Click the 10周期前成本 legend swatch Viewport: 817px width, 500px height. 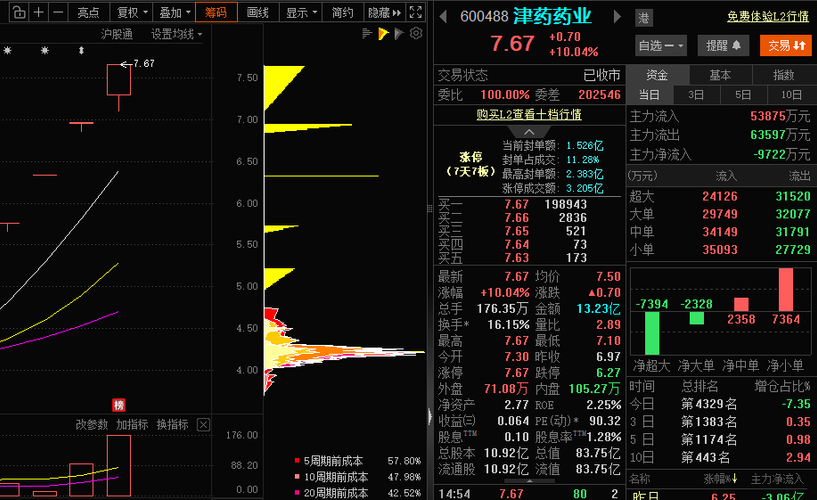[x=297, y=477]
